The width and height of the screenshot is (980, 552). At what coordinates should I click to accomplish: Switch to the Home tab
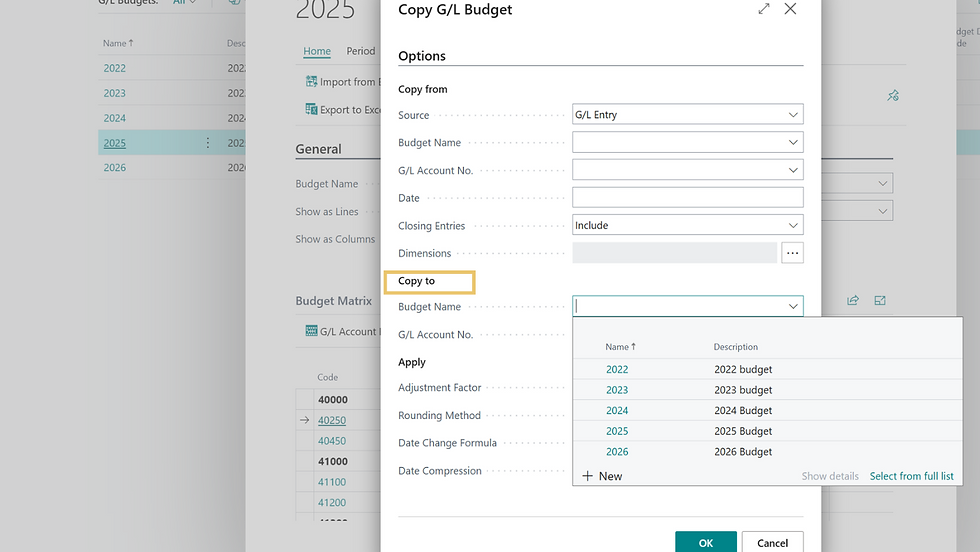[317, 51]
